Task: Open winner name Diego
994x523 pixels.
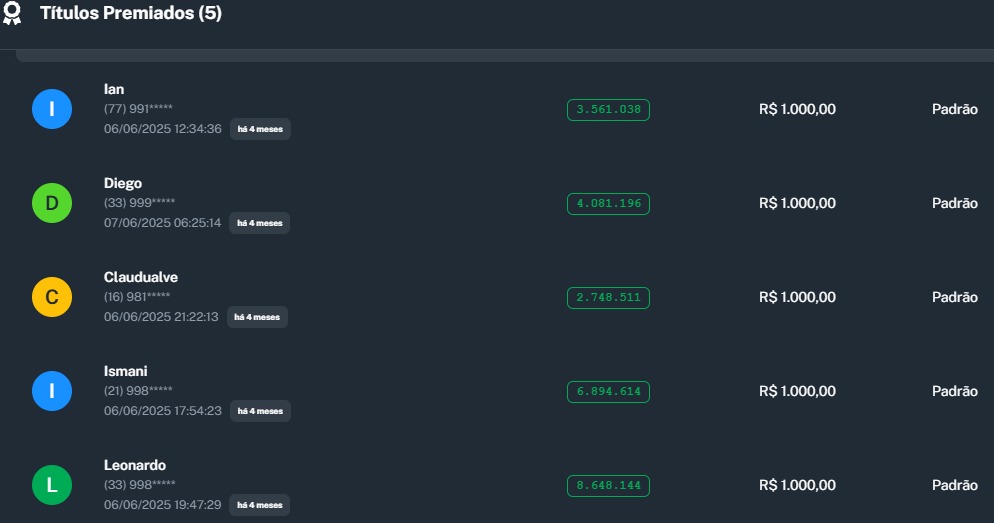Action: 123,183
